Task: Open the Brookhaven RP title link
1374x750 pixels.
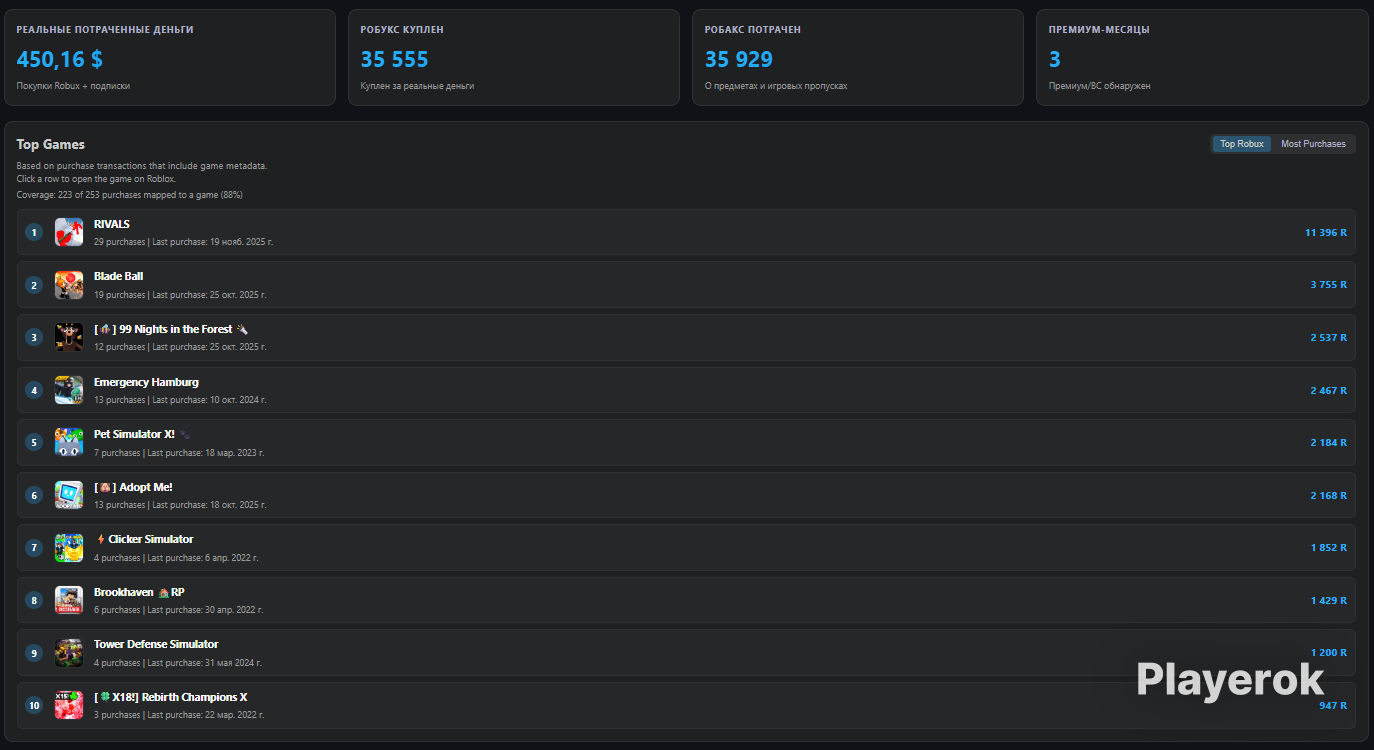Action: [x=139, y=592]
